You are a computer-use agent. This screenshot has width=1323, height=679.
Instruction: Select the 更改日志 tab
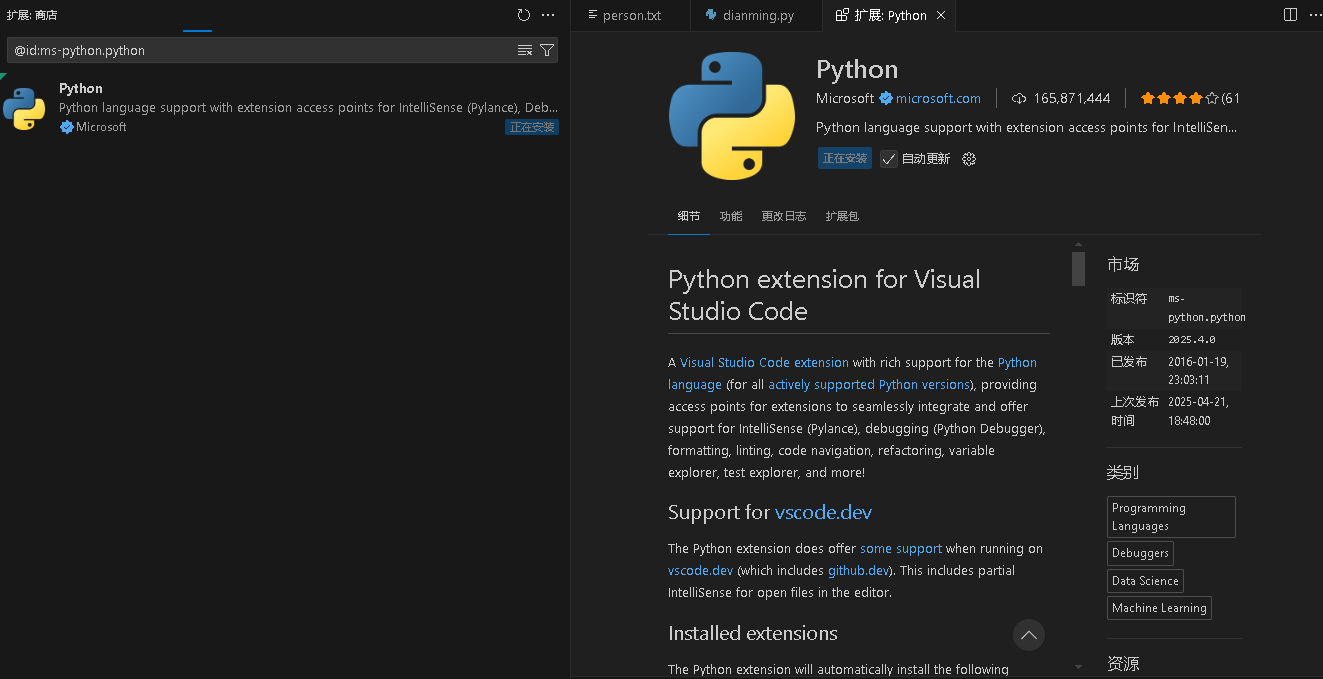point(783,216)
